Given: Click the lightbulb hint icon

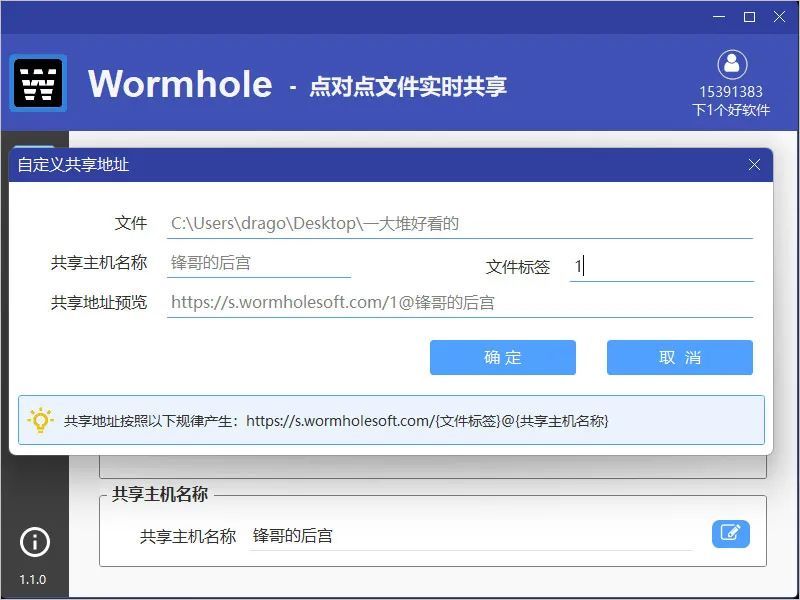Looking at the screenshot, I should pyautogui.click(x=40, y=420).
